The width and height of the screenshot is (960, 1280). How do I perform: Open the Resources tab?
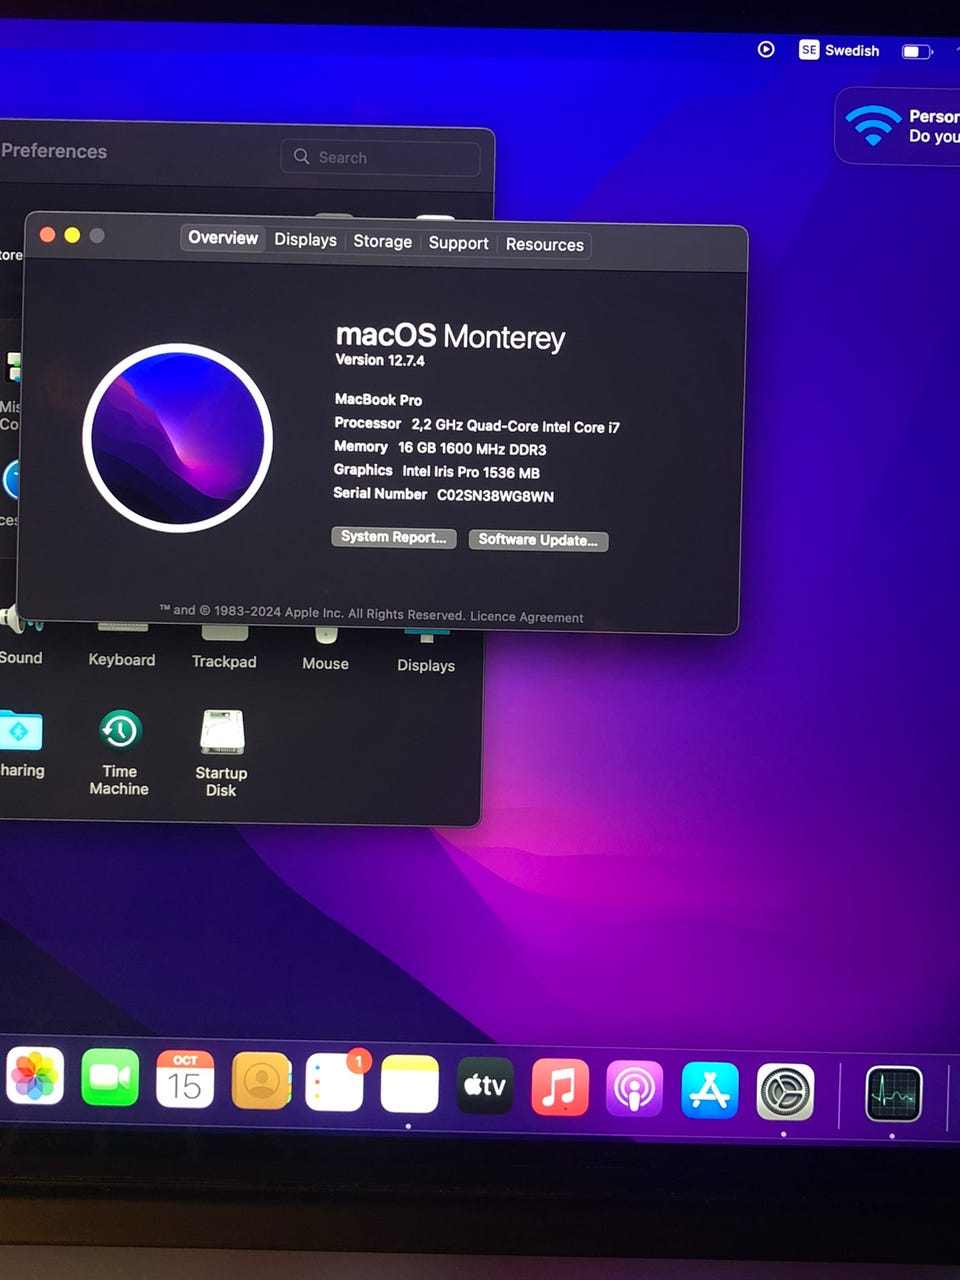coord(544,245)
